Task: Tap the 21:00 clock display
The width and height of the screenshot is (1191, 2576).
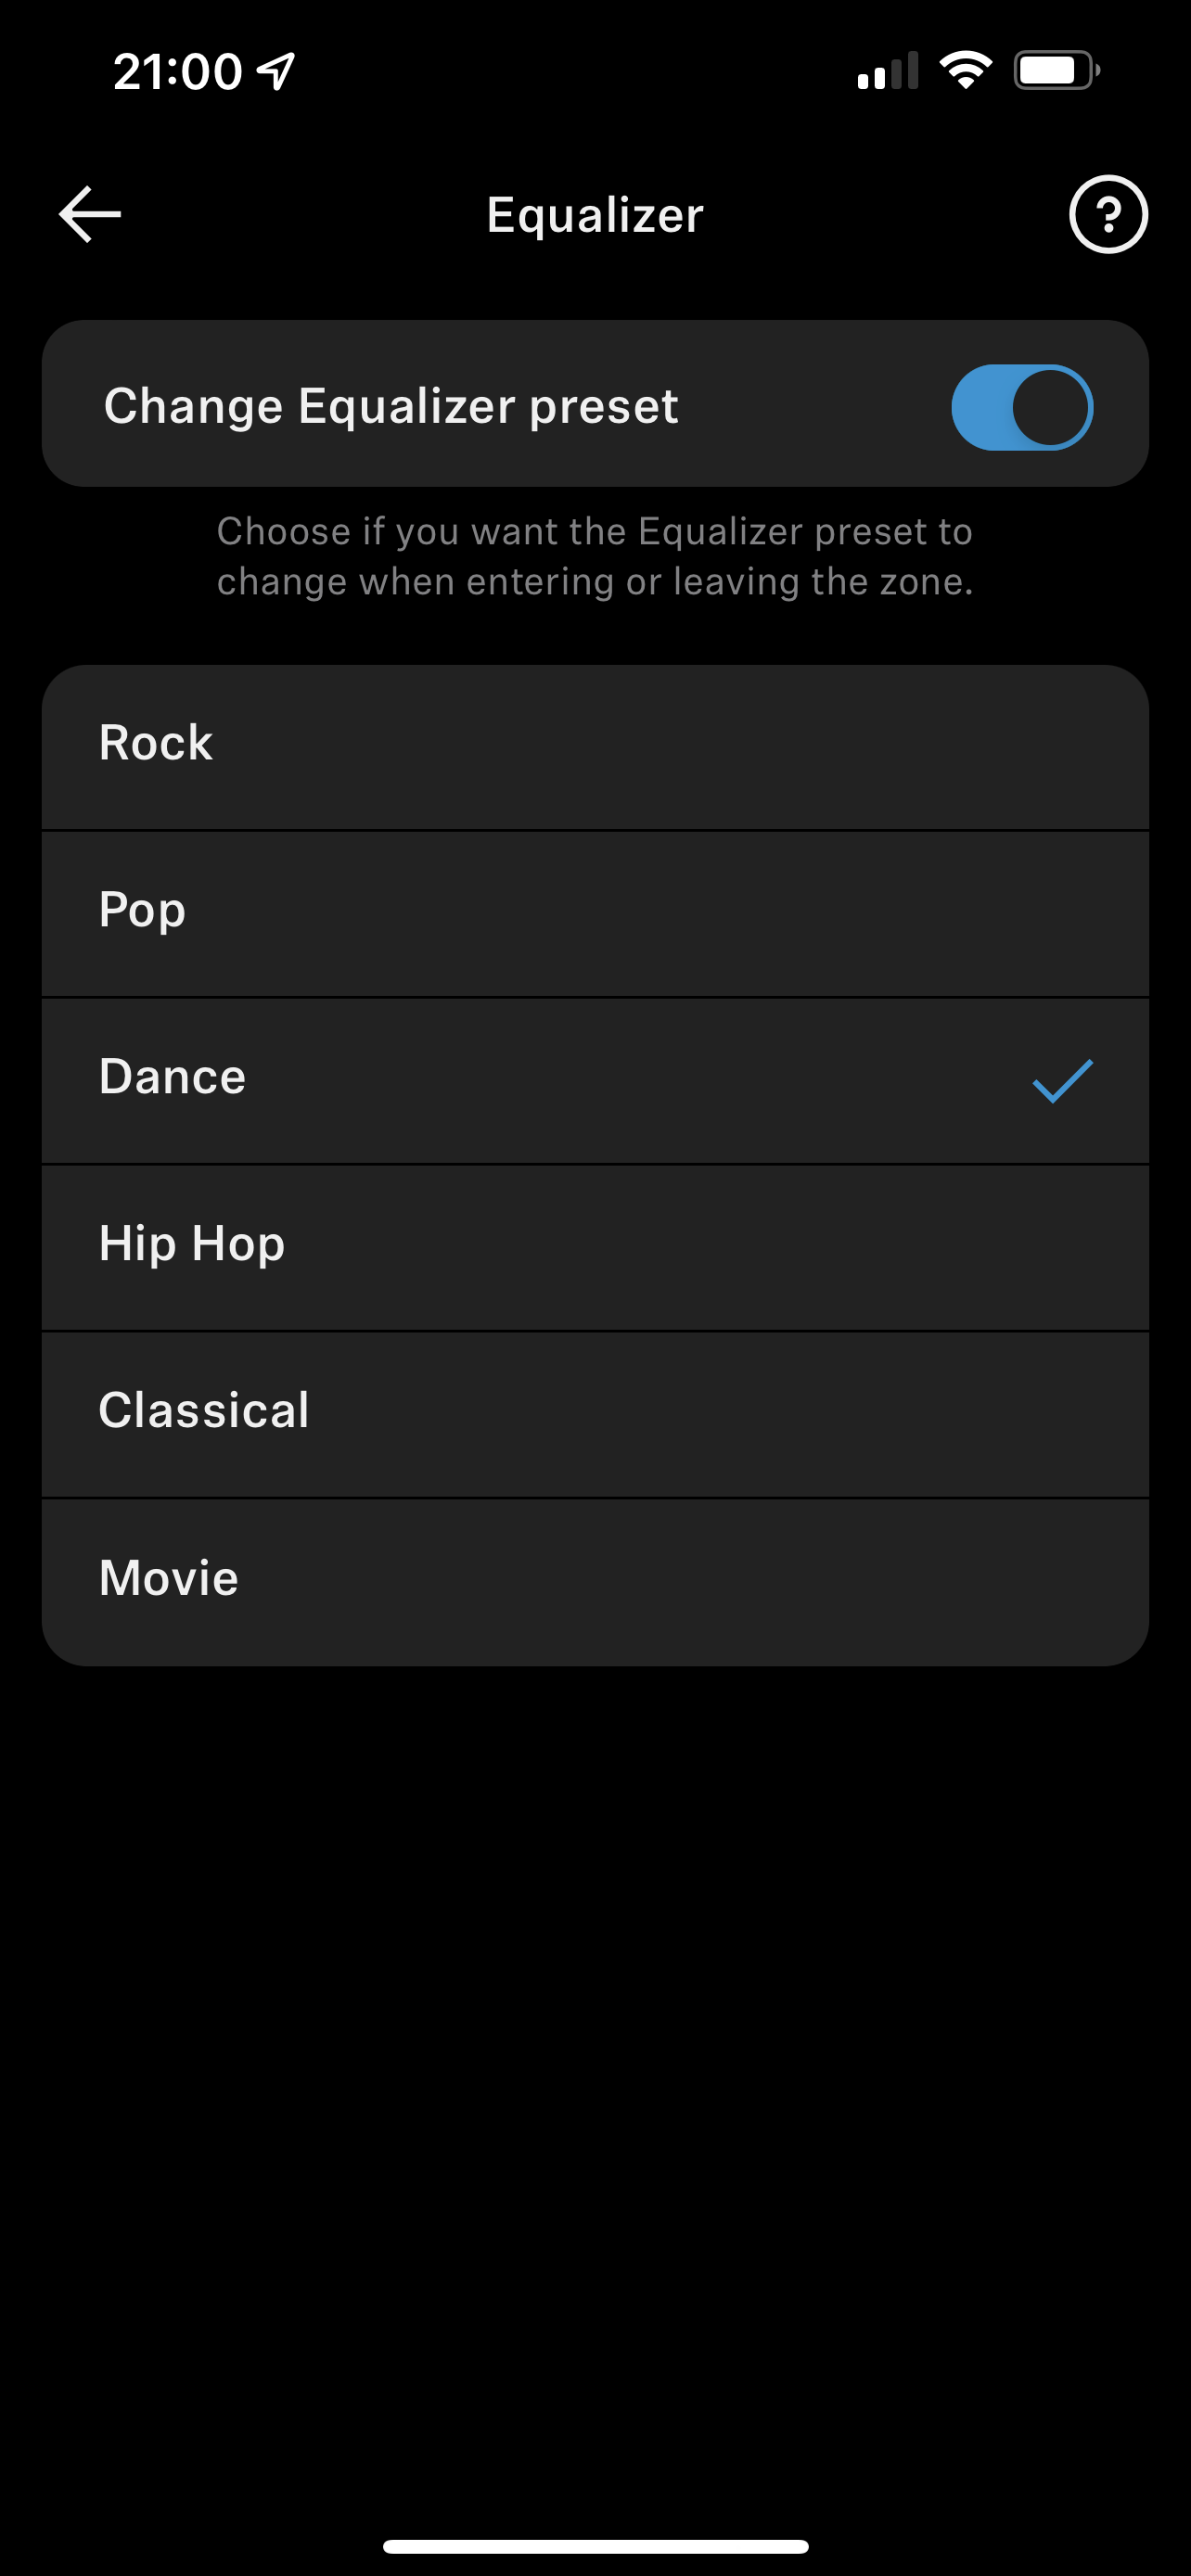Action: click(177, 72)
